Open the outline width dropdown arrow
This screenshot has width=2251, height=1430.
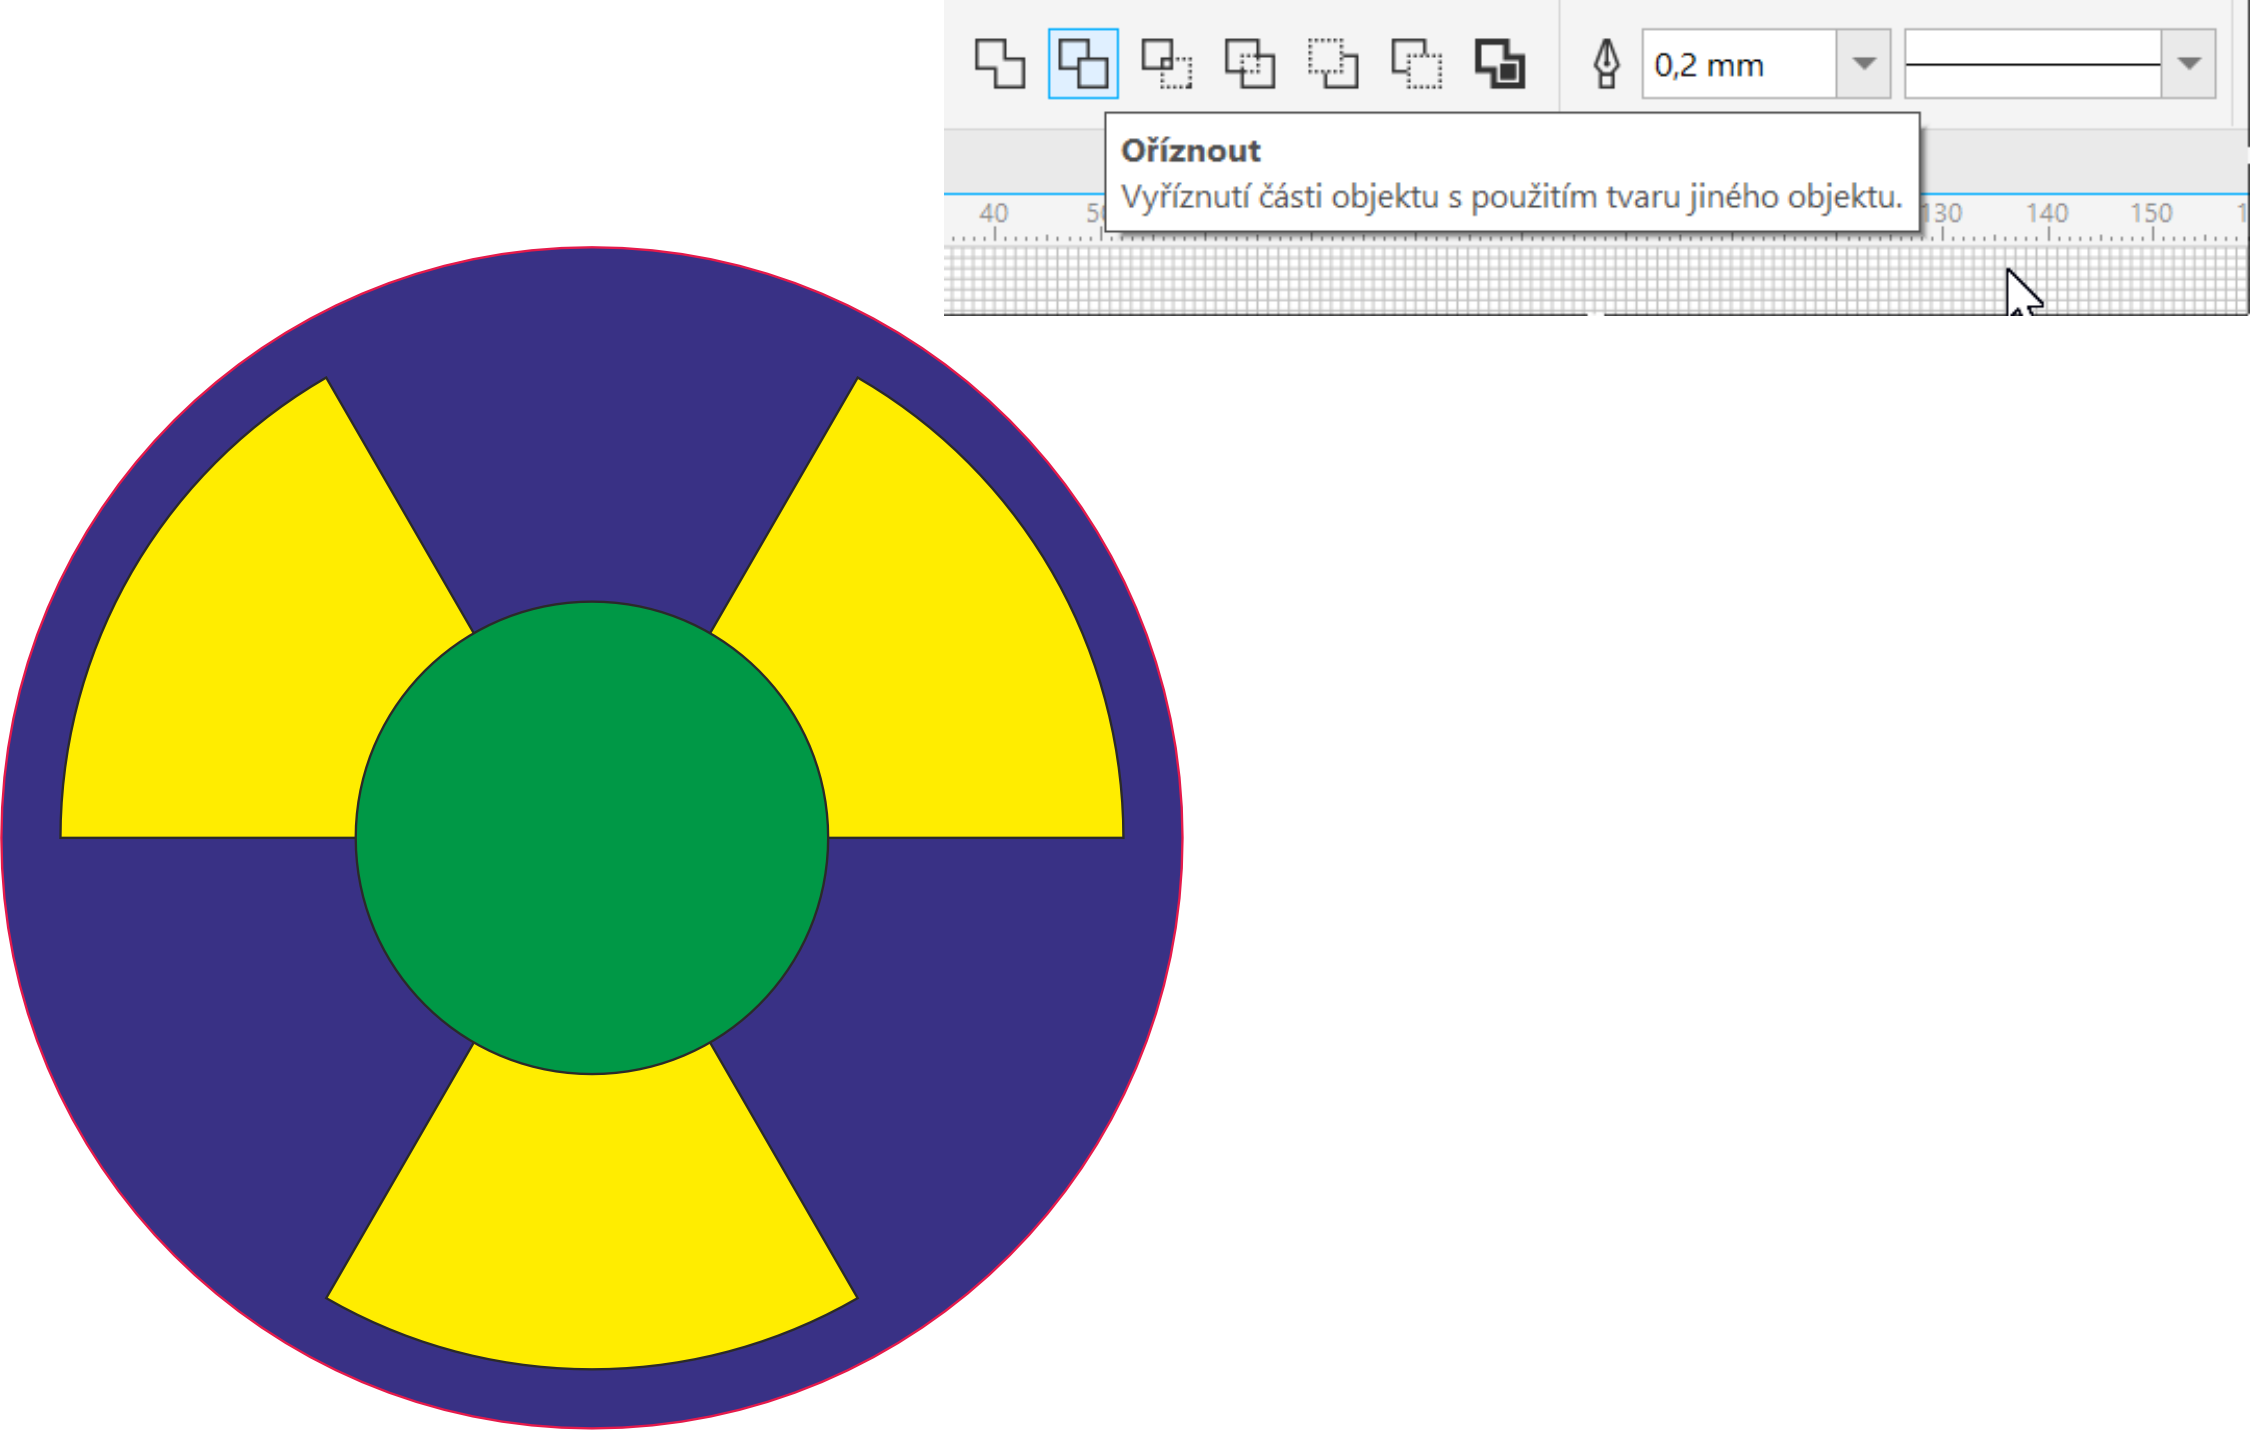click(x=1863, y=64)
